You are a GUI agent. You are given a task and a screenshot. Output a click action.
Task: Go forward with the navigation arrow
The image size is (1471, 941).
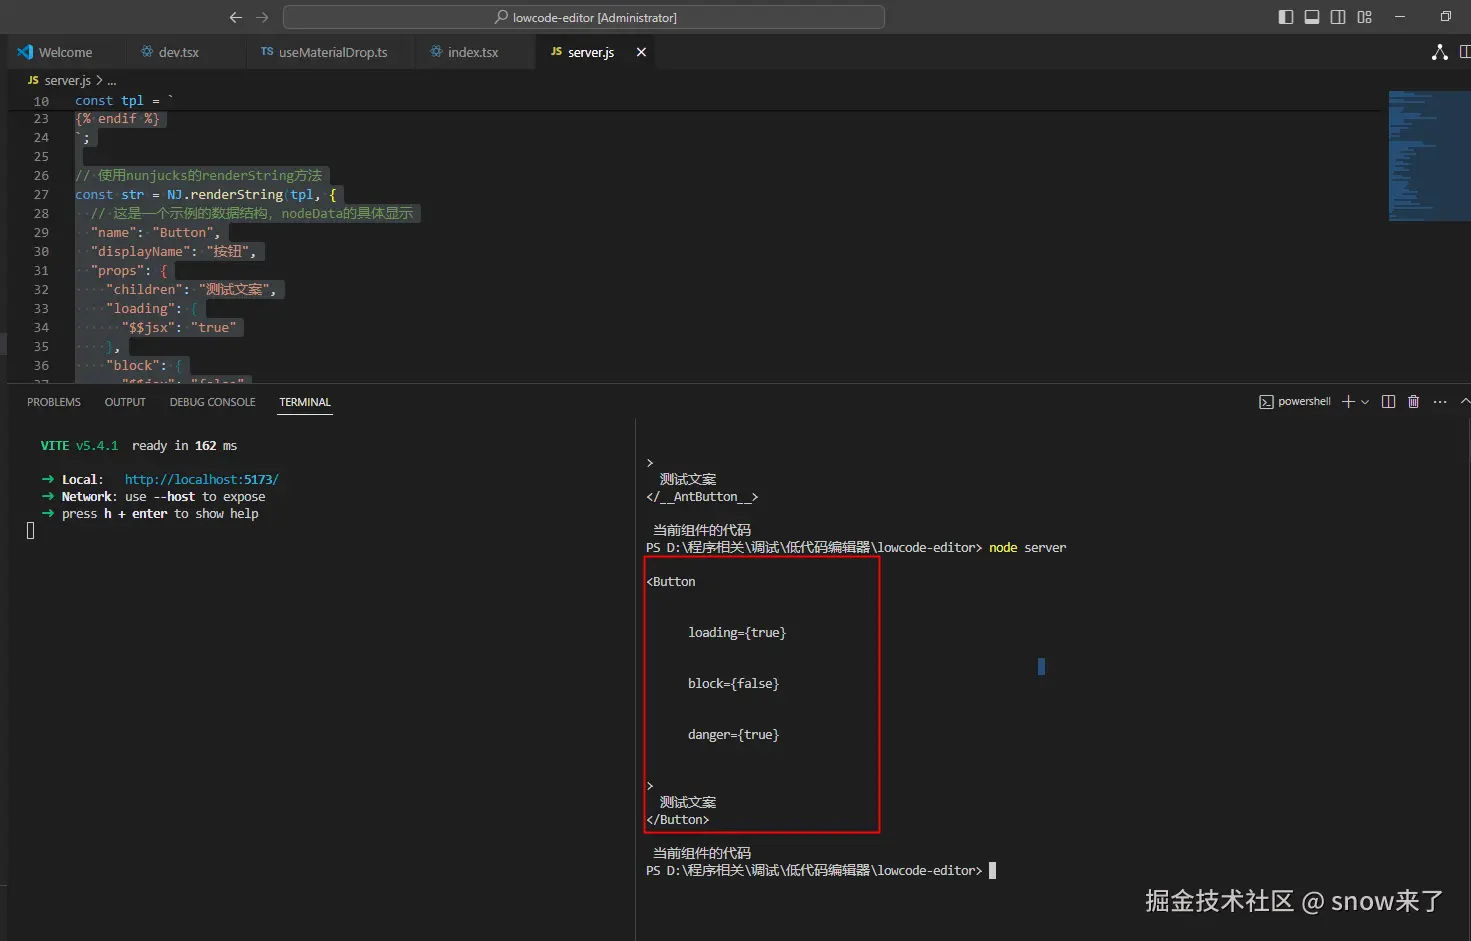point(262,17)
